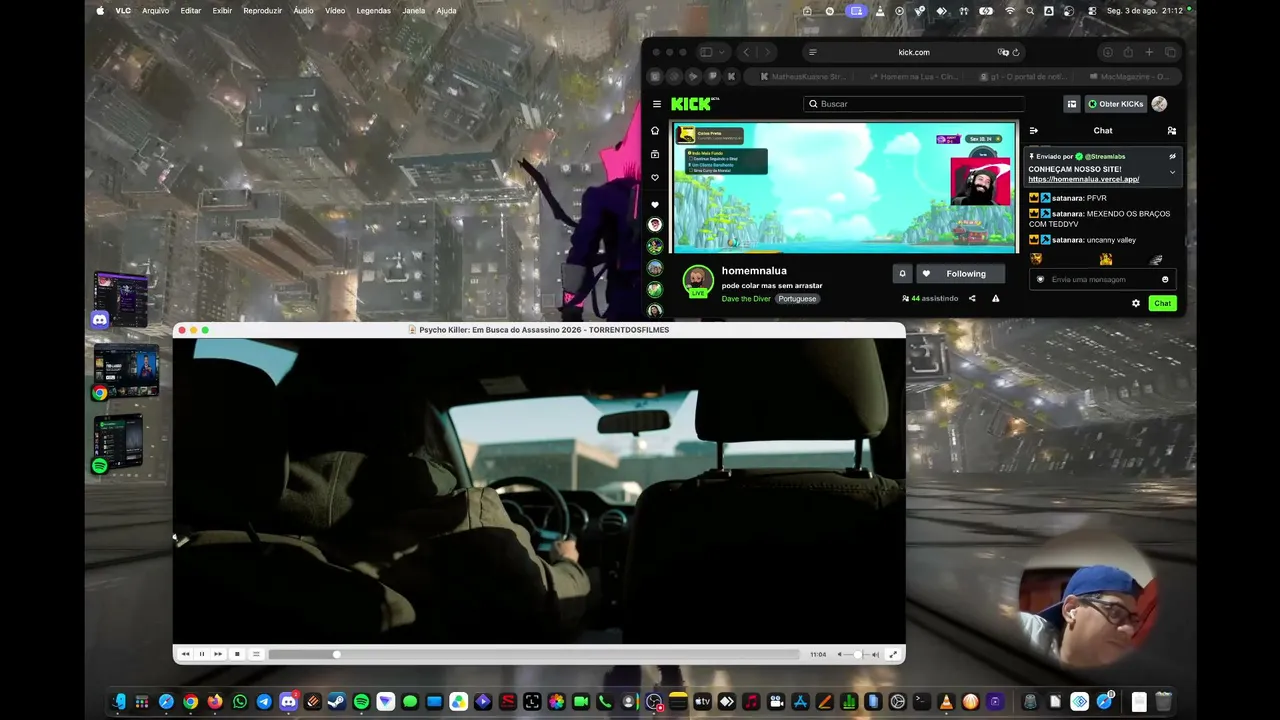Viewport: 1280px width, 720px height.
Task: Open Kick theatre layout icon beside Obter KICKs
Action: pyautogui.click(x=1071, y=104)
